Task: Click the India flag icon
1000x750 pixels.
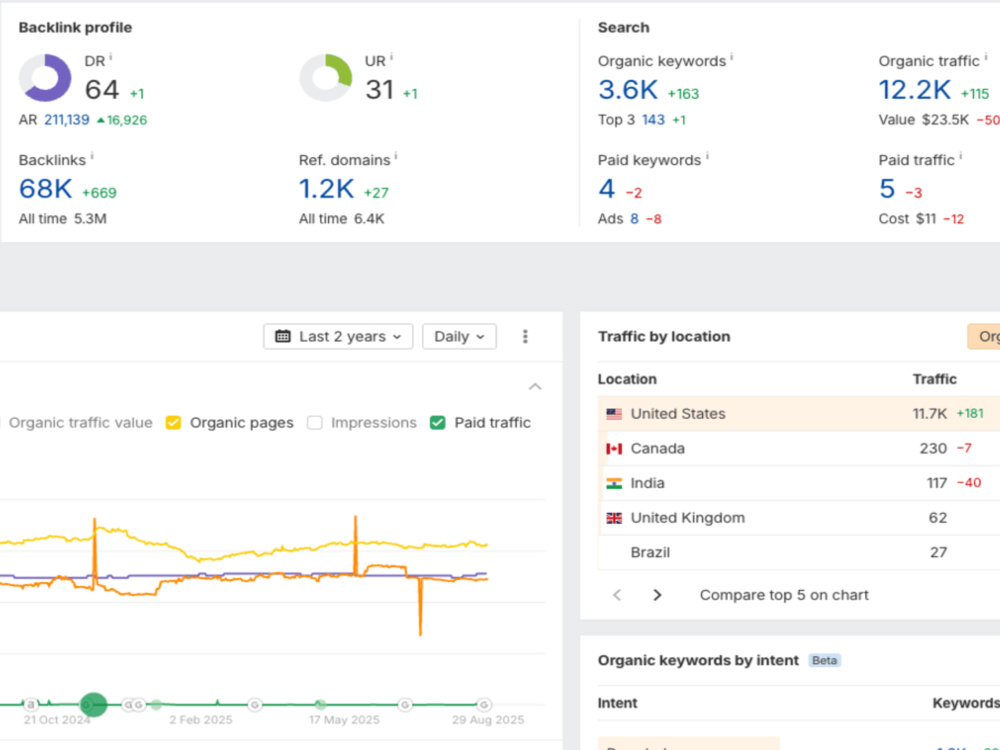Action: point(614,483)
